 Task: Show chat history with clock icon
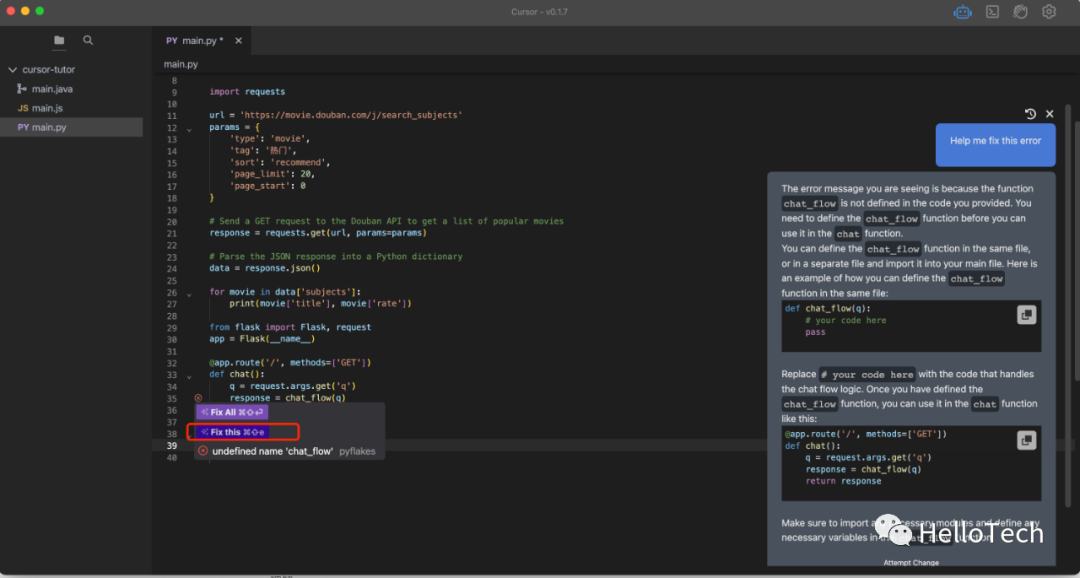[1031, 114]
